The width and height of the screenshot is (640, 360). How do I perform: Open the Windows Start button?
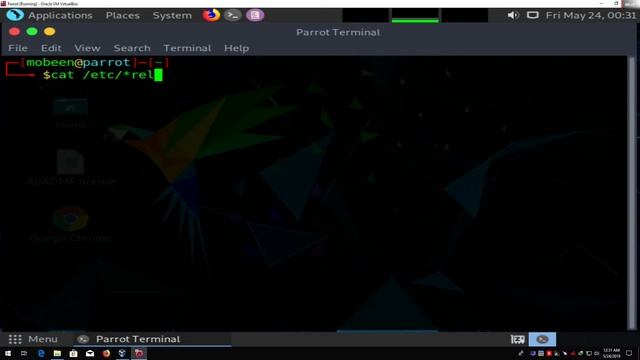[x=8, y=353]
